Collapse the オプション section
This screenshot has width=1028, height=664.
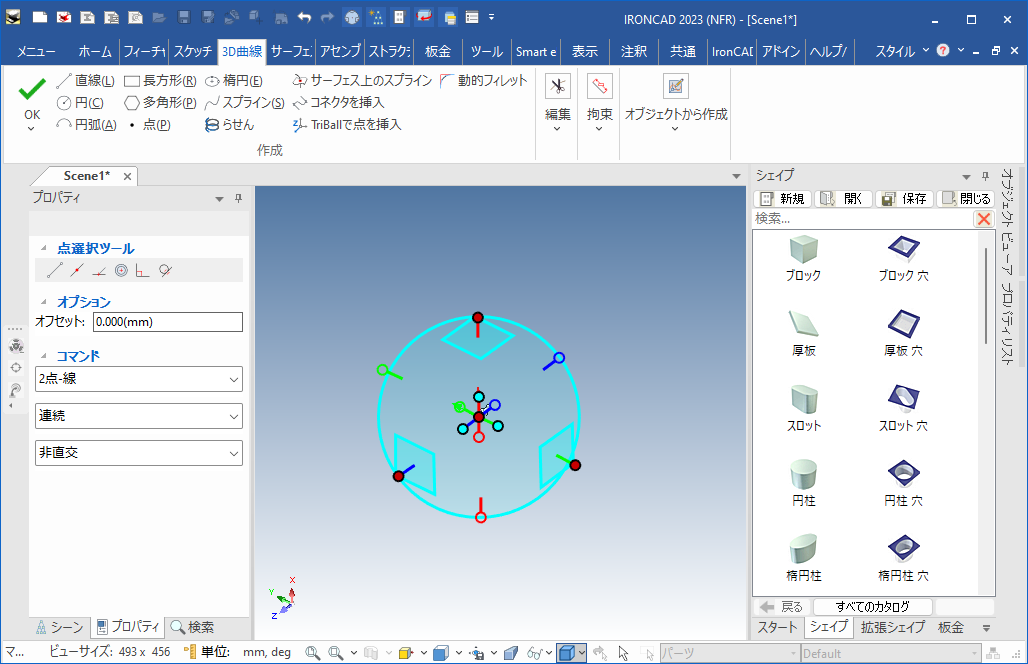click(44, 302)
